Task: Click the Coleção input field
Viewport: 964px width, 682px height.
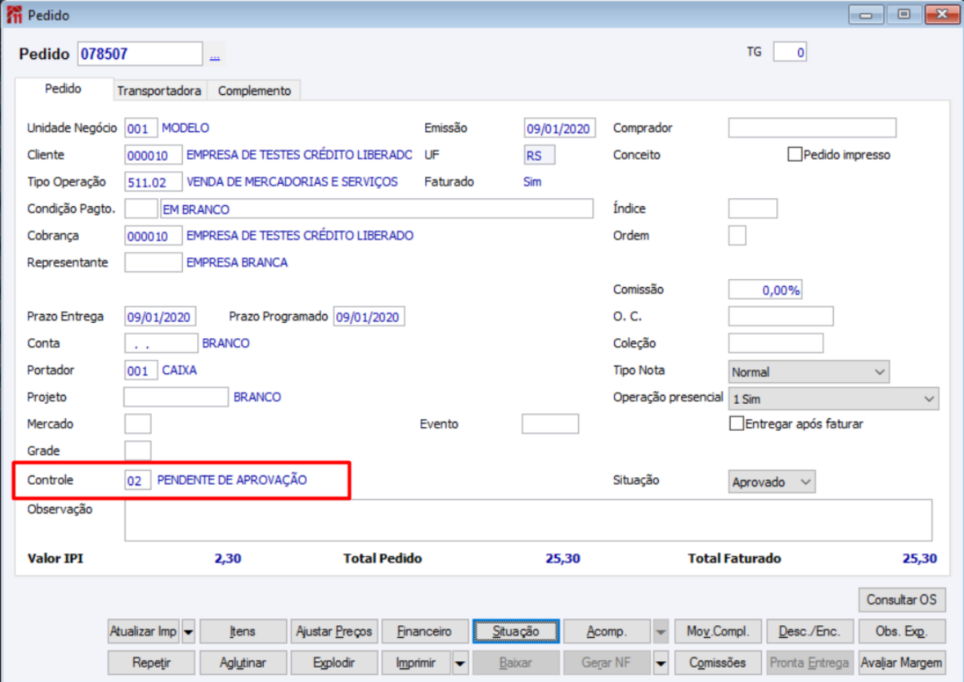Action: point(775,343)
